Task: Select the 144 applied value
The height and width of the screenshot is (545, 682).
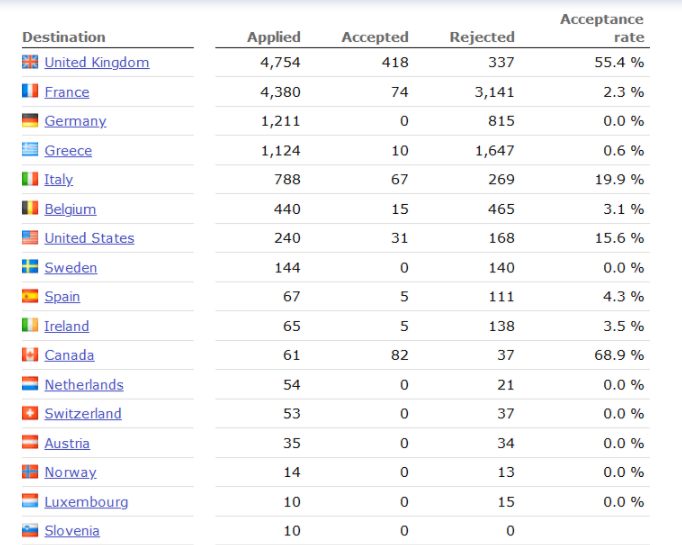Action: tap(288, 268)
